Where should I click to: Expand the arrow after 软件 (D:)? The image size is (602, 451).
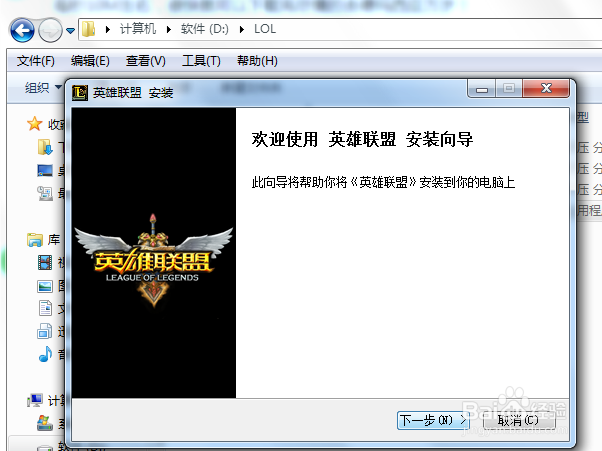[x=241, y=30]
